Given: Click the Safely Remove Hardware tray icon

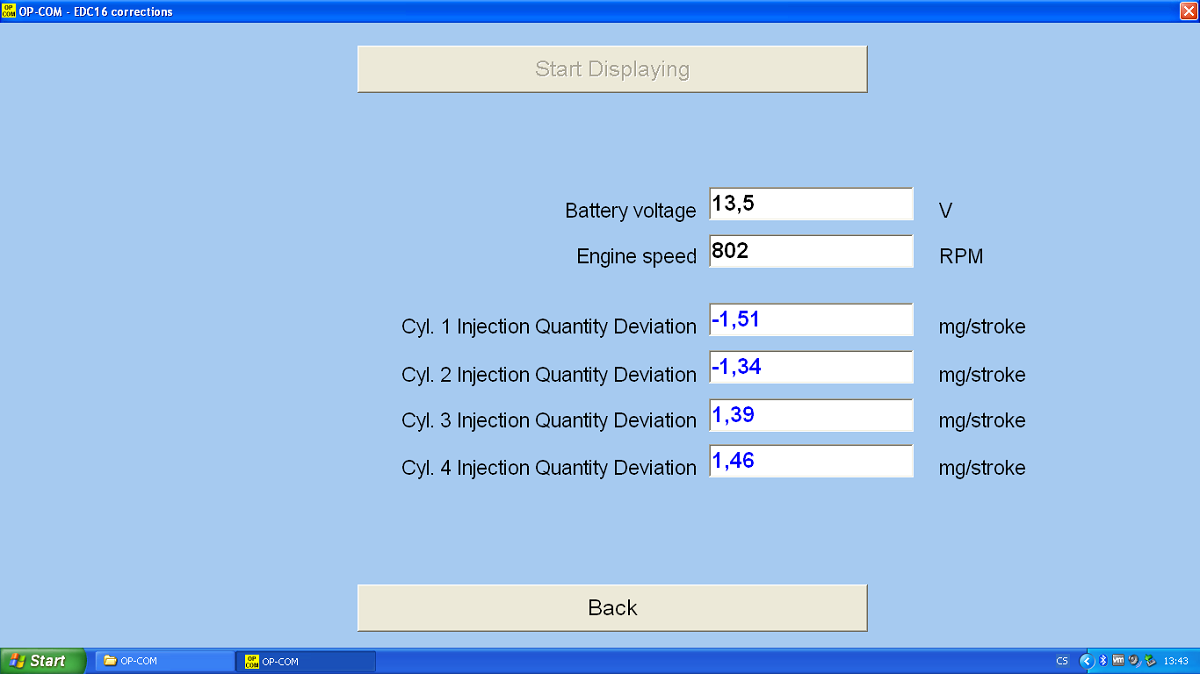Looking at the screenshot, I should [x=1150, y=661].
